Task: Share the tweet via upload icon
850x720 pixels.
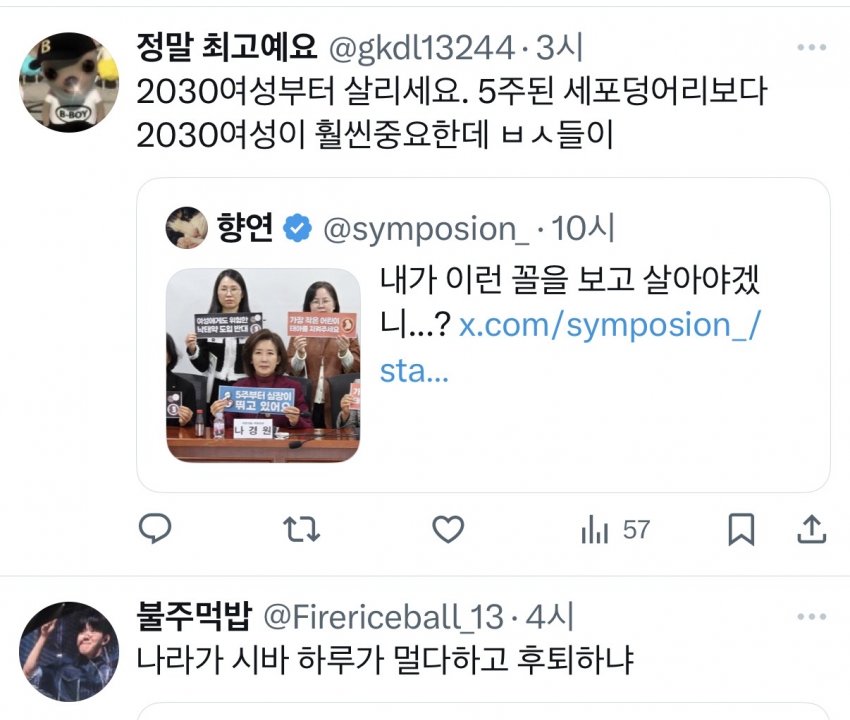Action: tap(812, 529)
